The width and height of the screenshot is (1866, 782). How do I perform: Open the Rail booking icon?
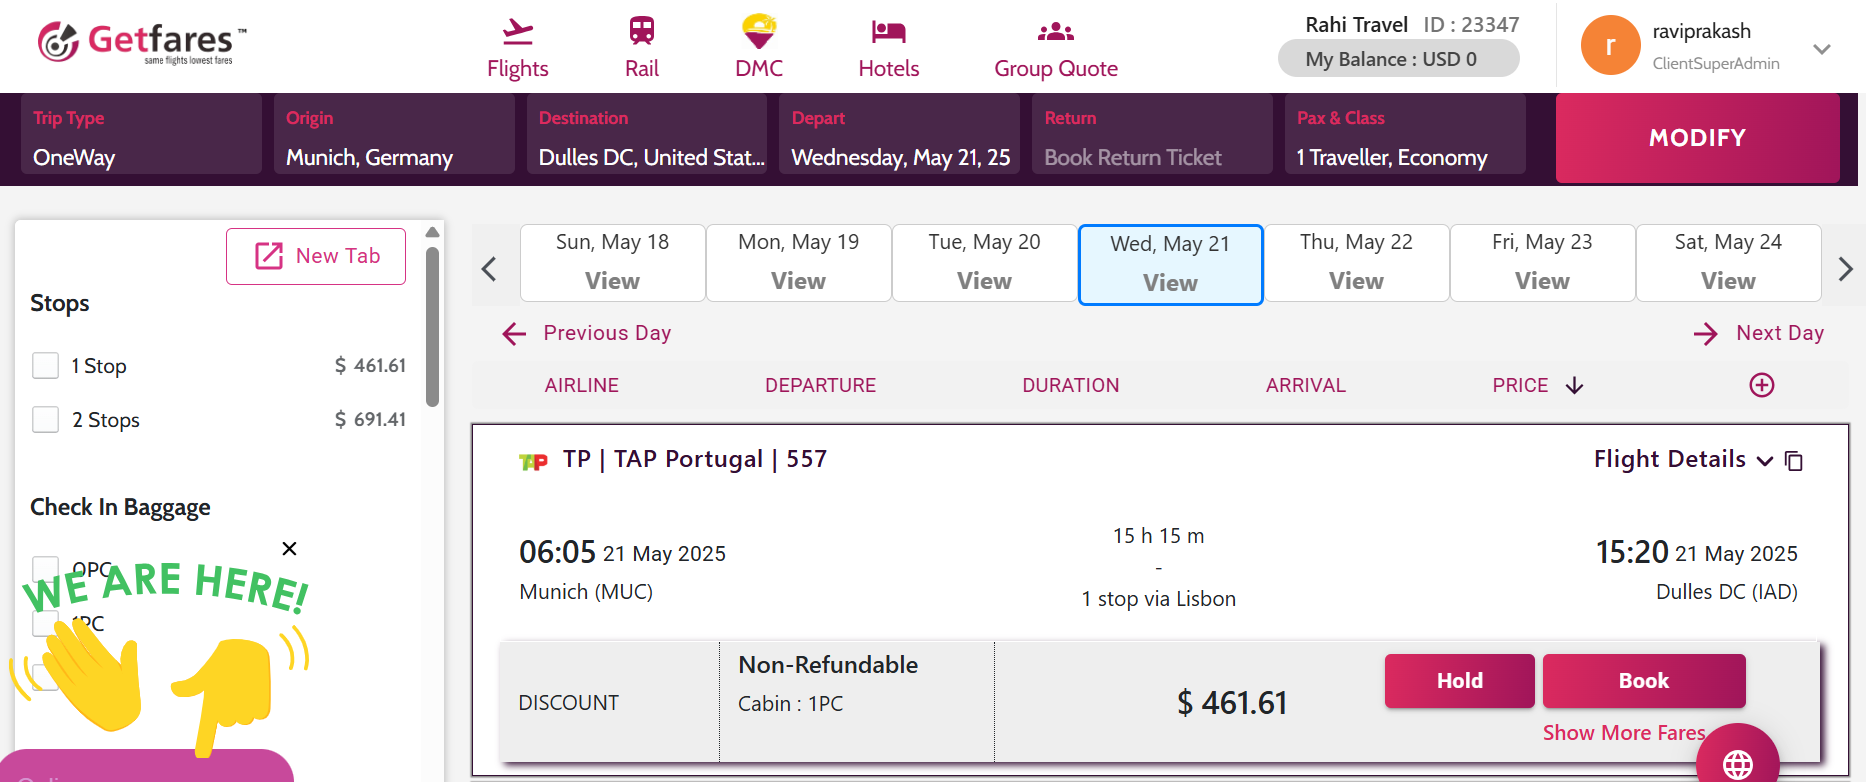pos(641,31)
